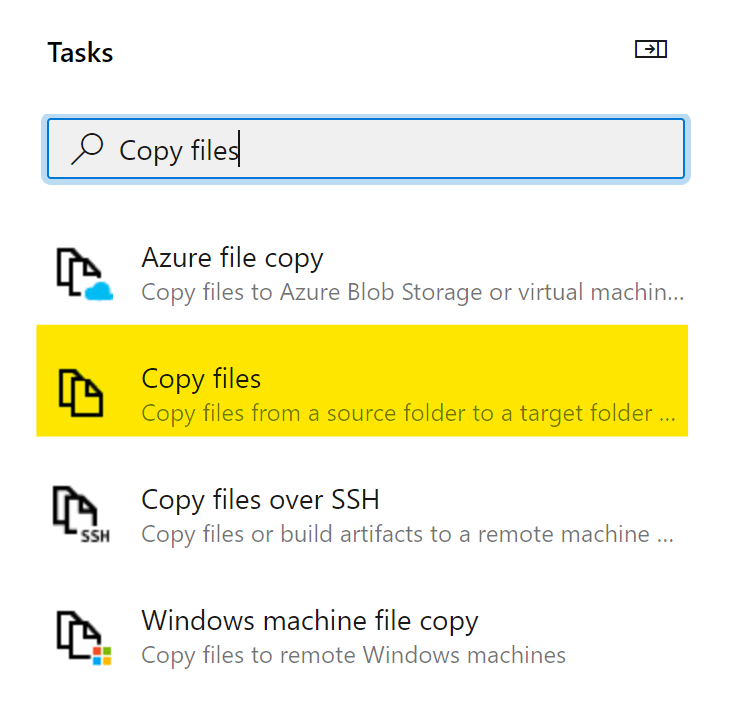Click the blue cloud badge on Azure icon
Image resolution: width=740 pixels, height=722 pixels.
(100, 290)
